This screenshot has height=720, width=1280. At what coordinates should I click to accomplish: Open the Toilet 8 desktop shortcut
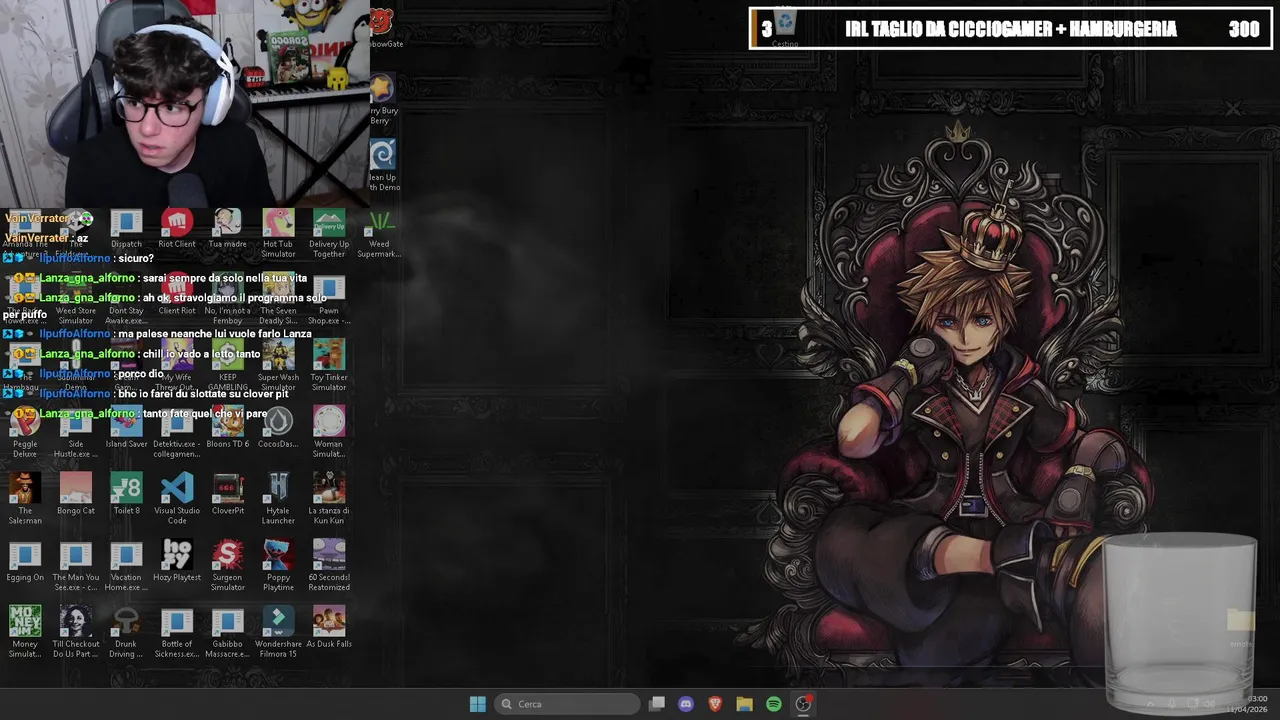[126, 496]
